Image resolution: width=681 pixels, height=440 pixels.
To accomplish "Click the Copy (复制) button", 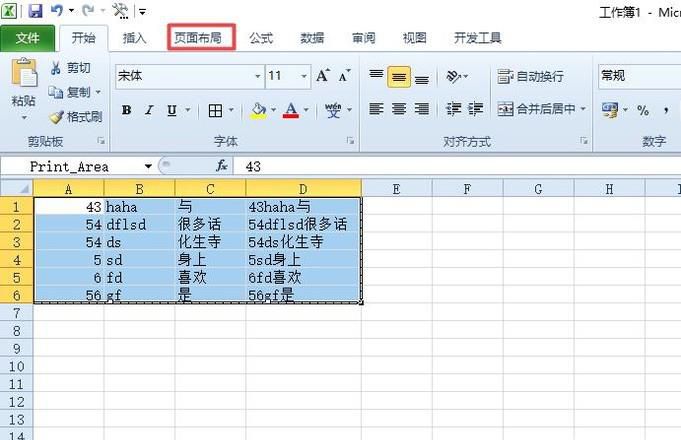I will [69, 92].
